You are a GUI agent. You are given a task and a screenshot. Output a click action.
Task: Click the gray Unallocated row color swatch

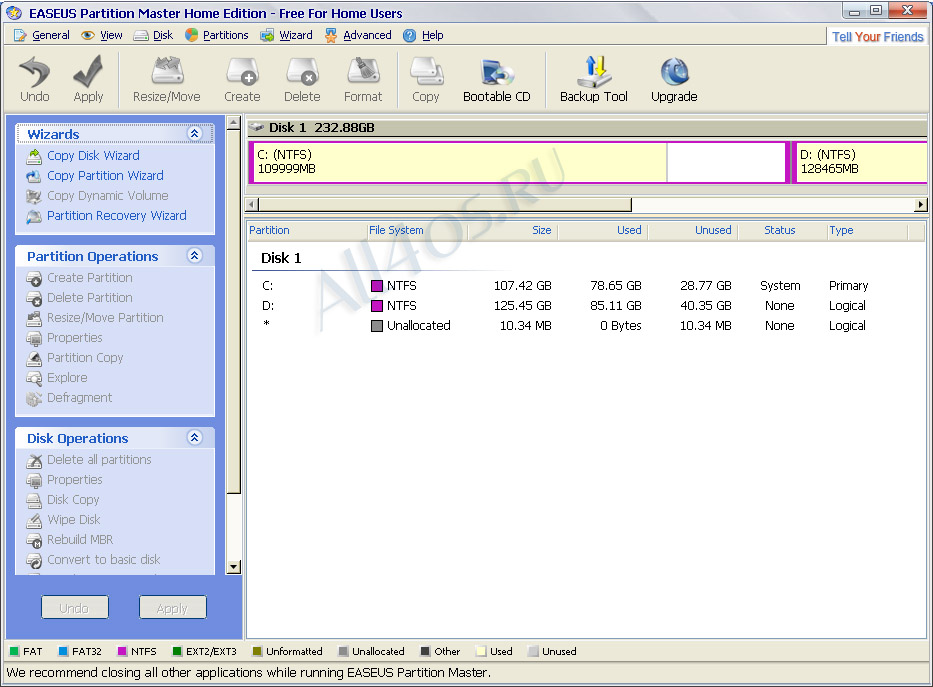pos(377,326)
